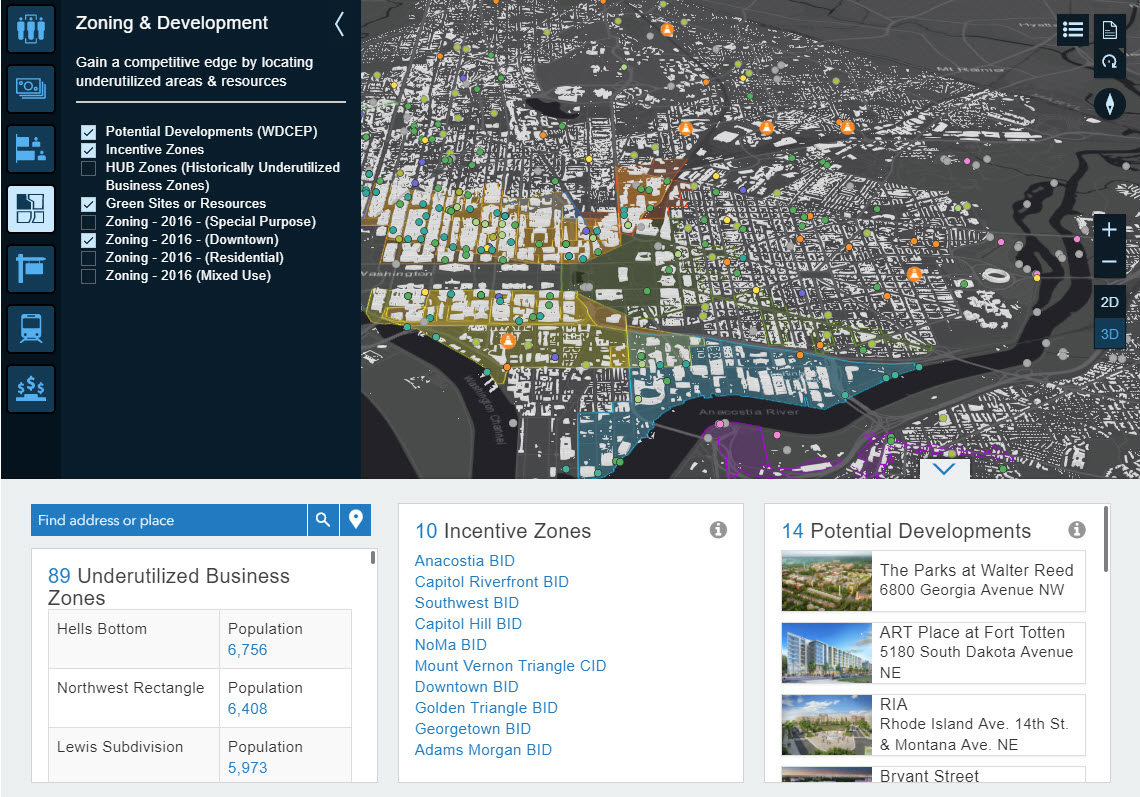This screenshot has width=1140, height=797.
Task: Open the transit train sidebar icon
Action: [x=31, y=329]
